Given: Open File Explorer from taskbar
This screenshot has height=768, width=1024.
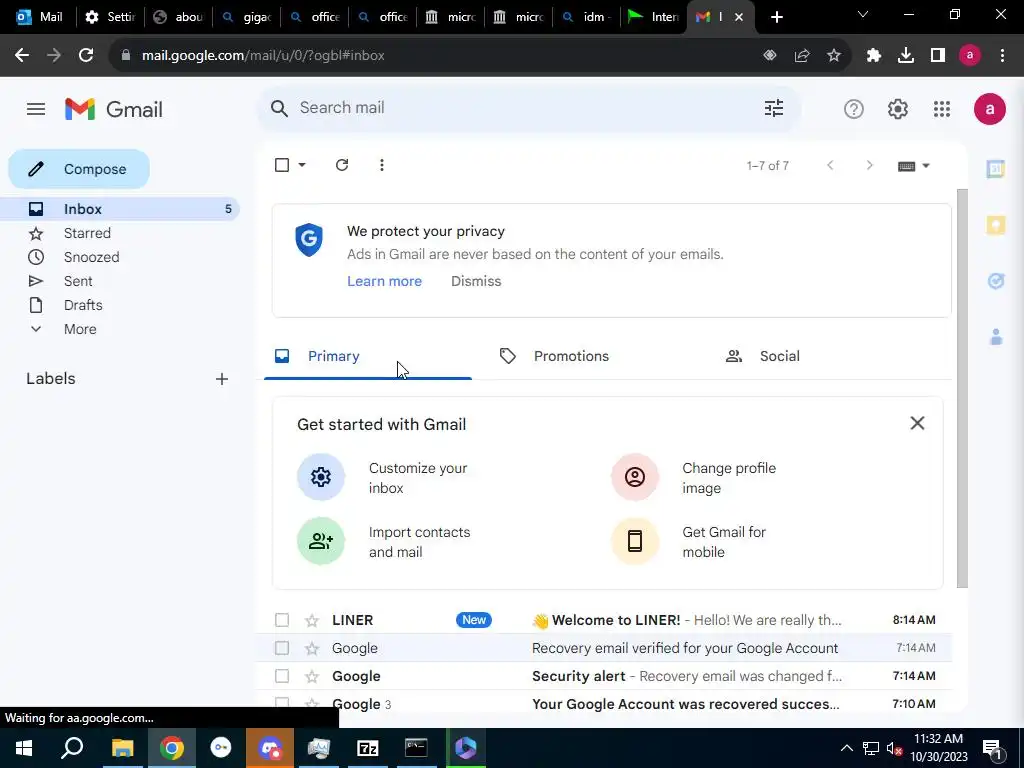Looking at the screenshot, I should click(122, 748).
